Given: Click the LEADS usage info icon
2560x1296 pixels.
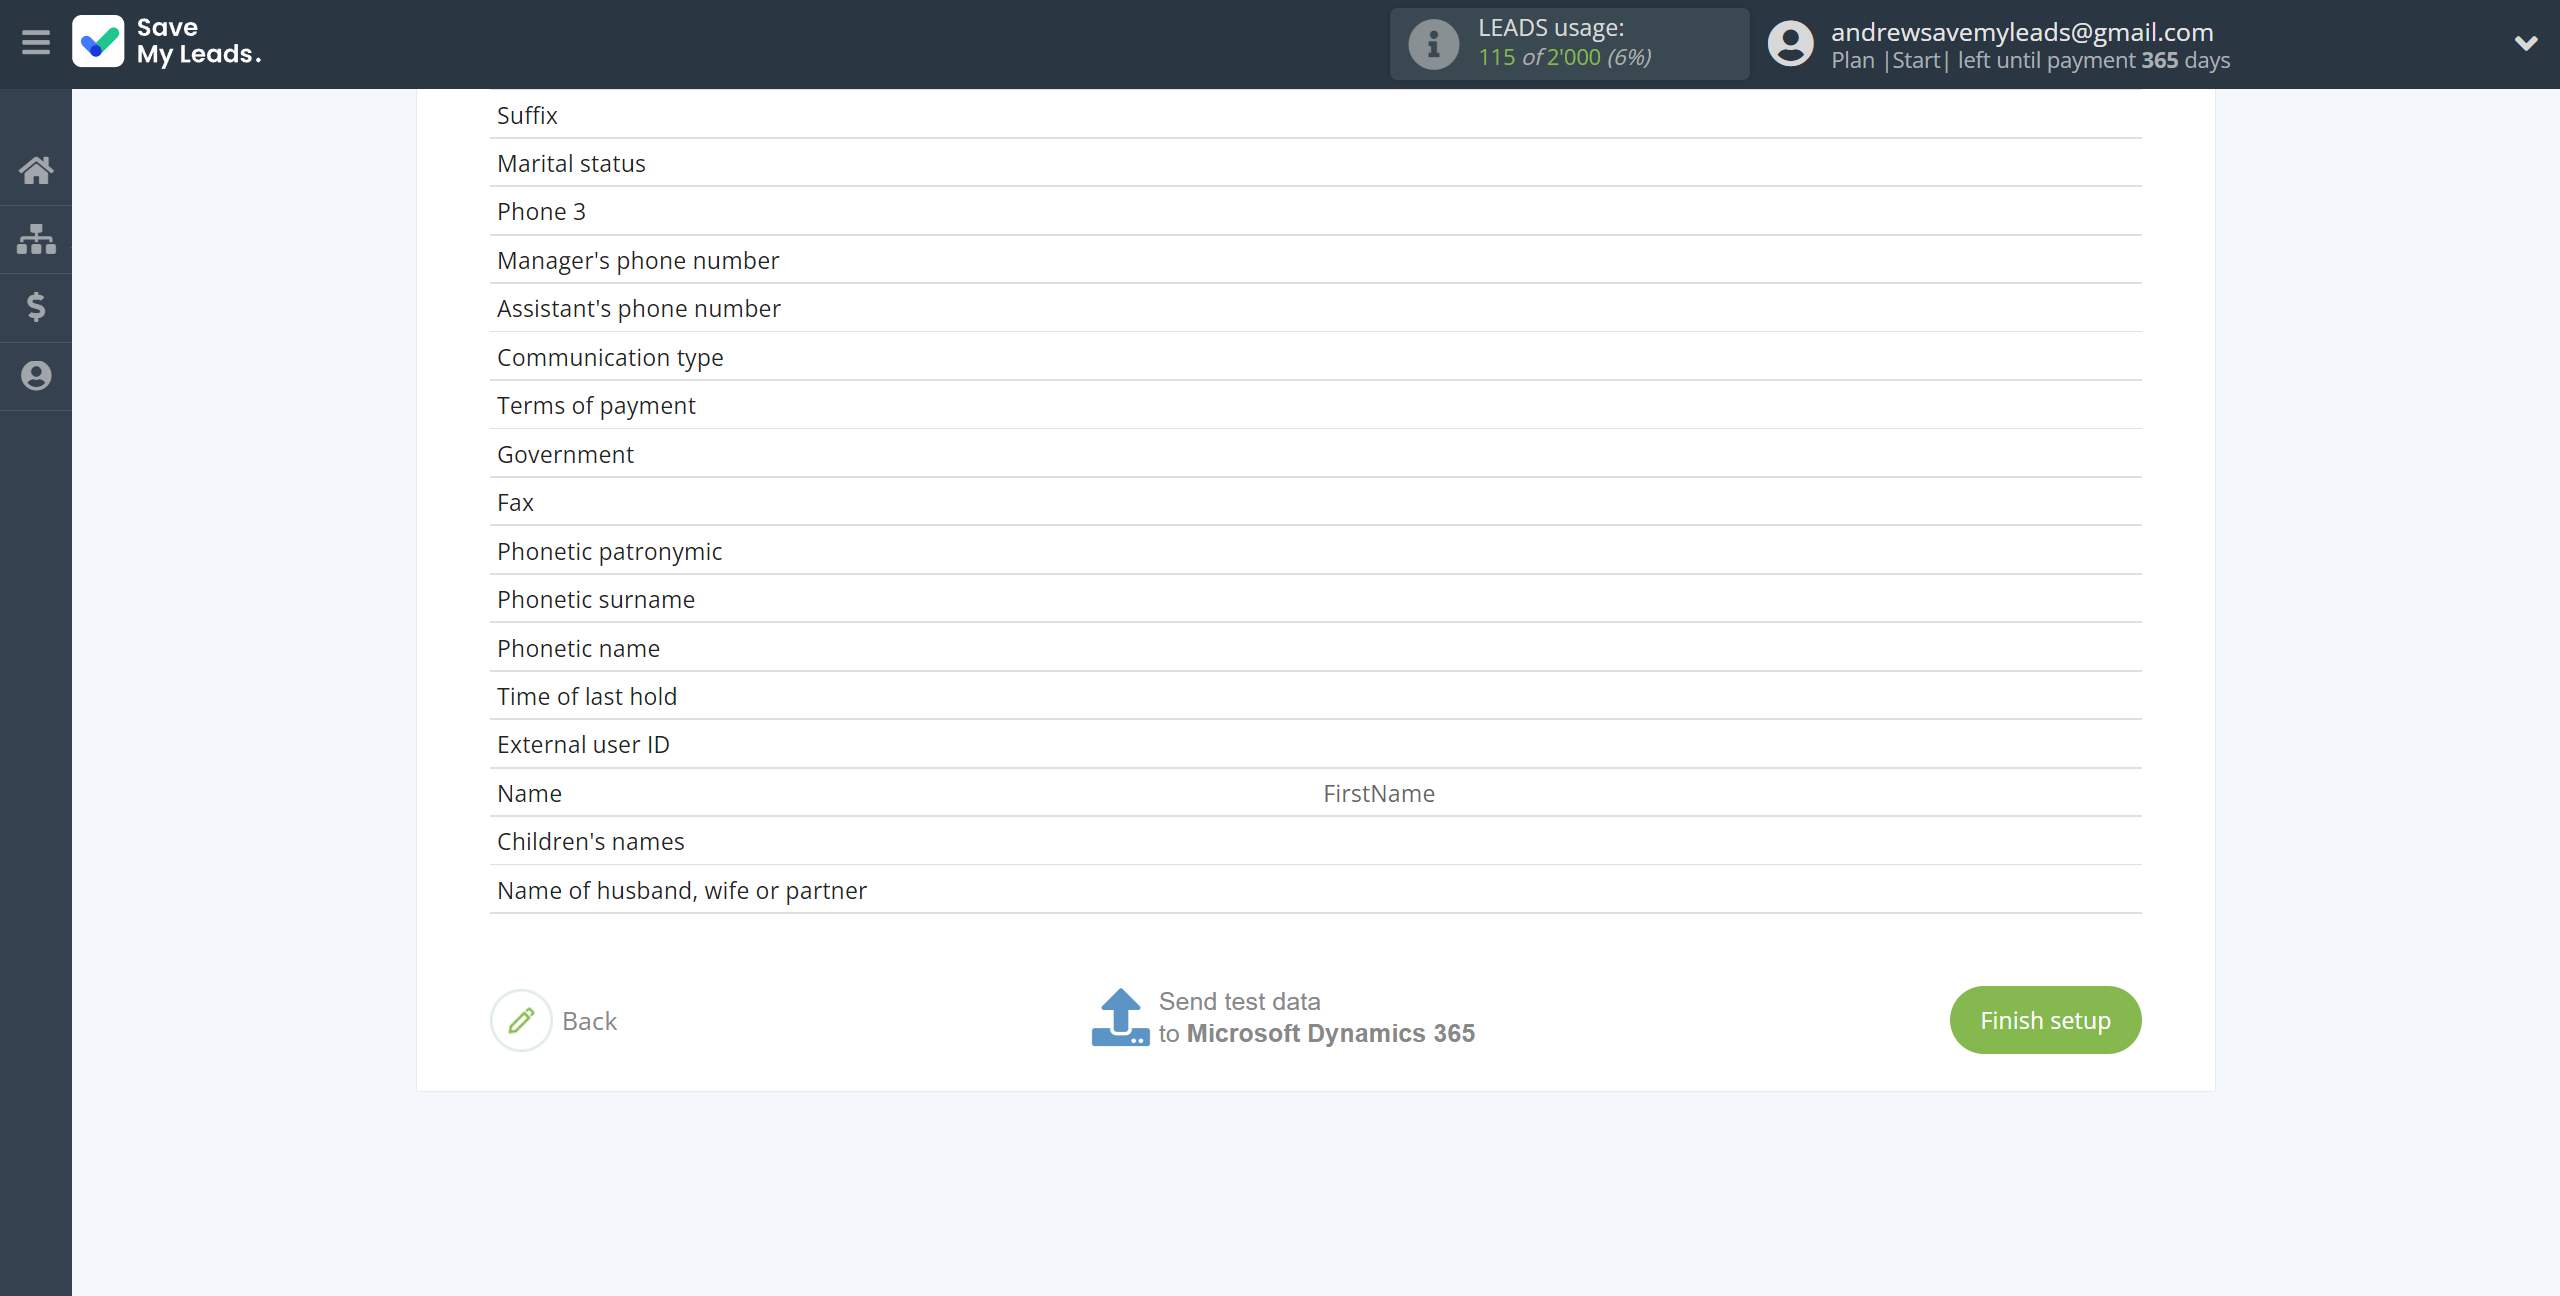Looking at the screenshot, I should pyautogui.click(x=1433, y=44).
